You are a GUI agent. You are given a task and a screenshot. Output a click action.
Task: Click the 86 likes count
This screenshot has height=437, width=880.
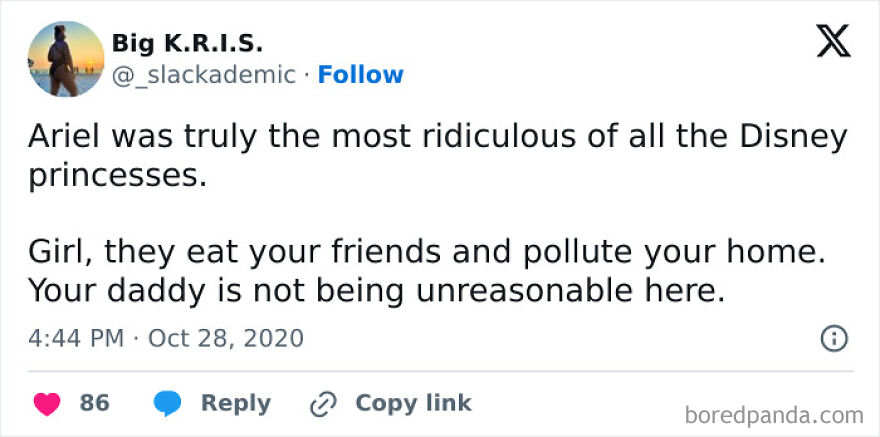(94, 403)
